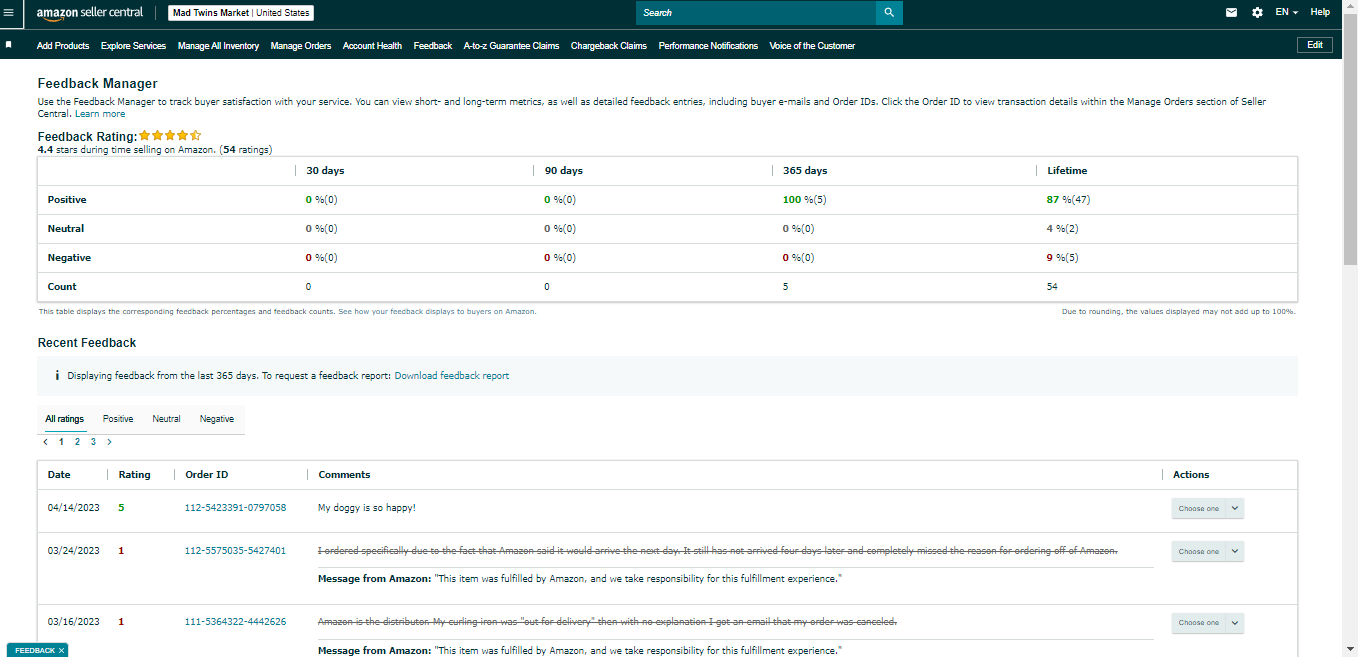Image resolution: width=1358 pixels, height=657 pixels.
Task: Click the bookmark flag icon
Action: [x=8, y=45]
